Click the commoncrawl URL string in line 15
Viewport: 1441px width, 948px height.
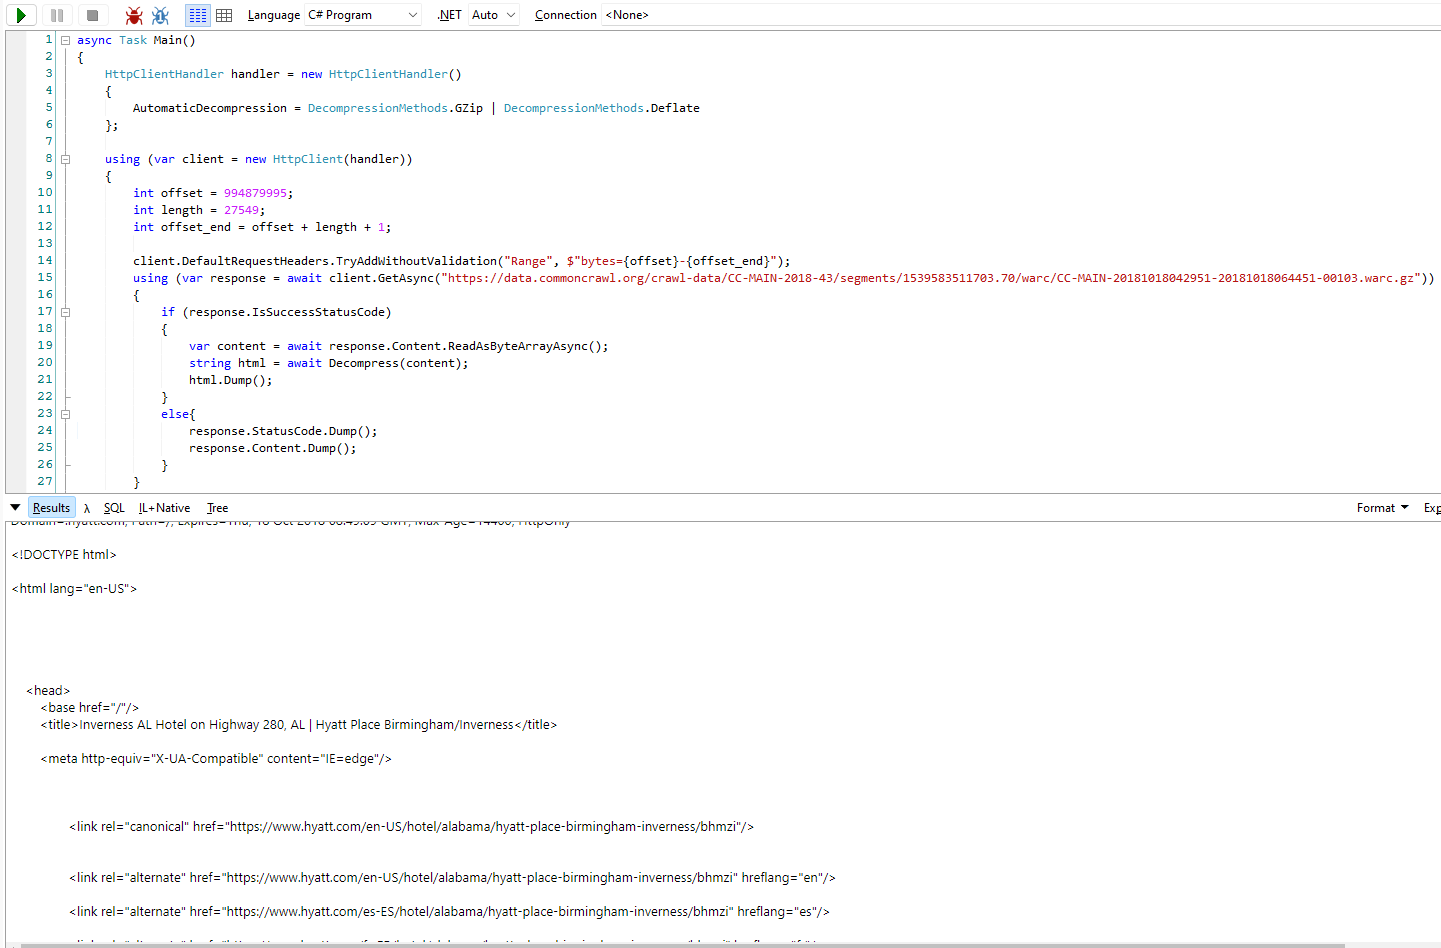click(931, 278)
